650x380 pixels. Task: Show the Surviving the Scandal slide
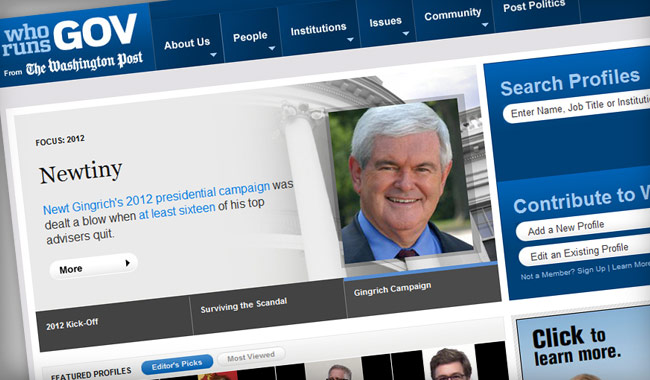268,307
